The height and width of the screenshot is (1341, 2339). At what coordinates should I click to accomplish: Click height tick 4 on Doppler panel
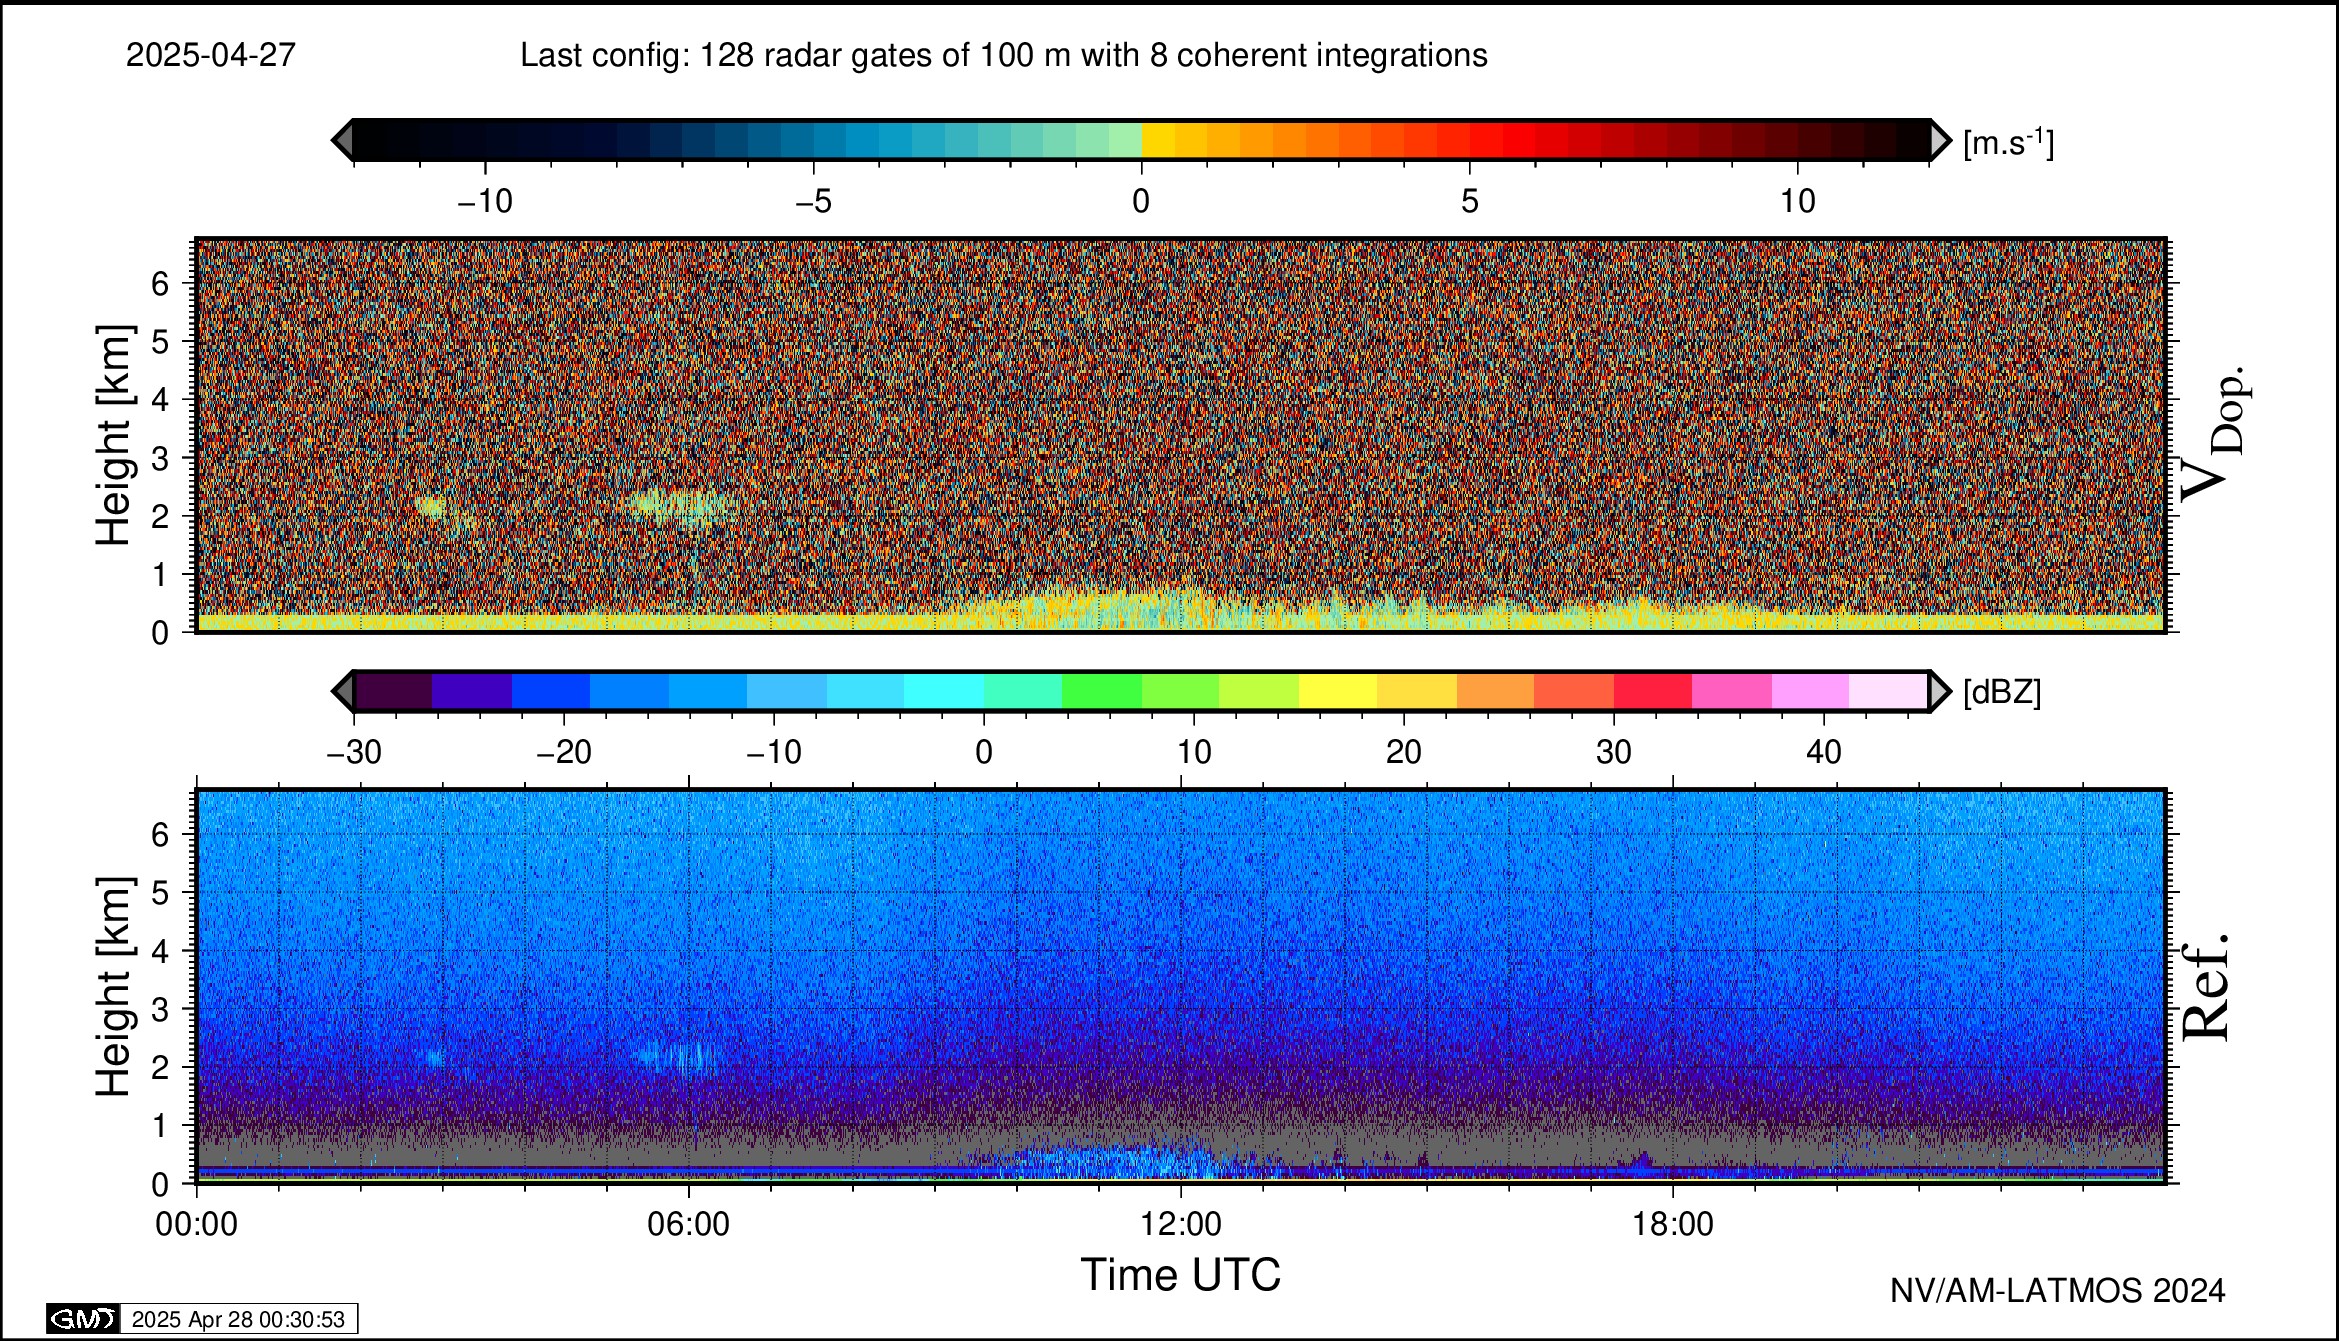160,400
